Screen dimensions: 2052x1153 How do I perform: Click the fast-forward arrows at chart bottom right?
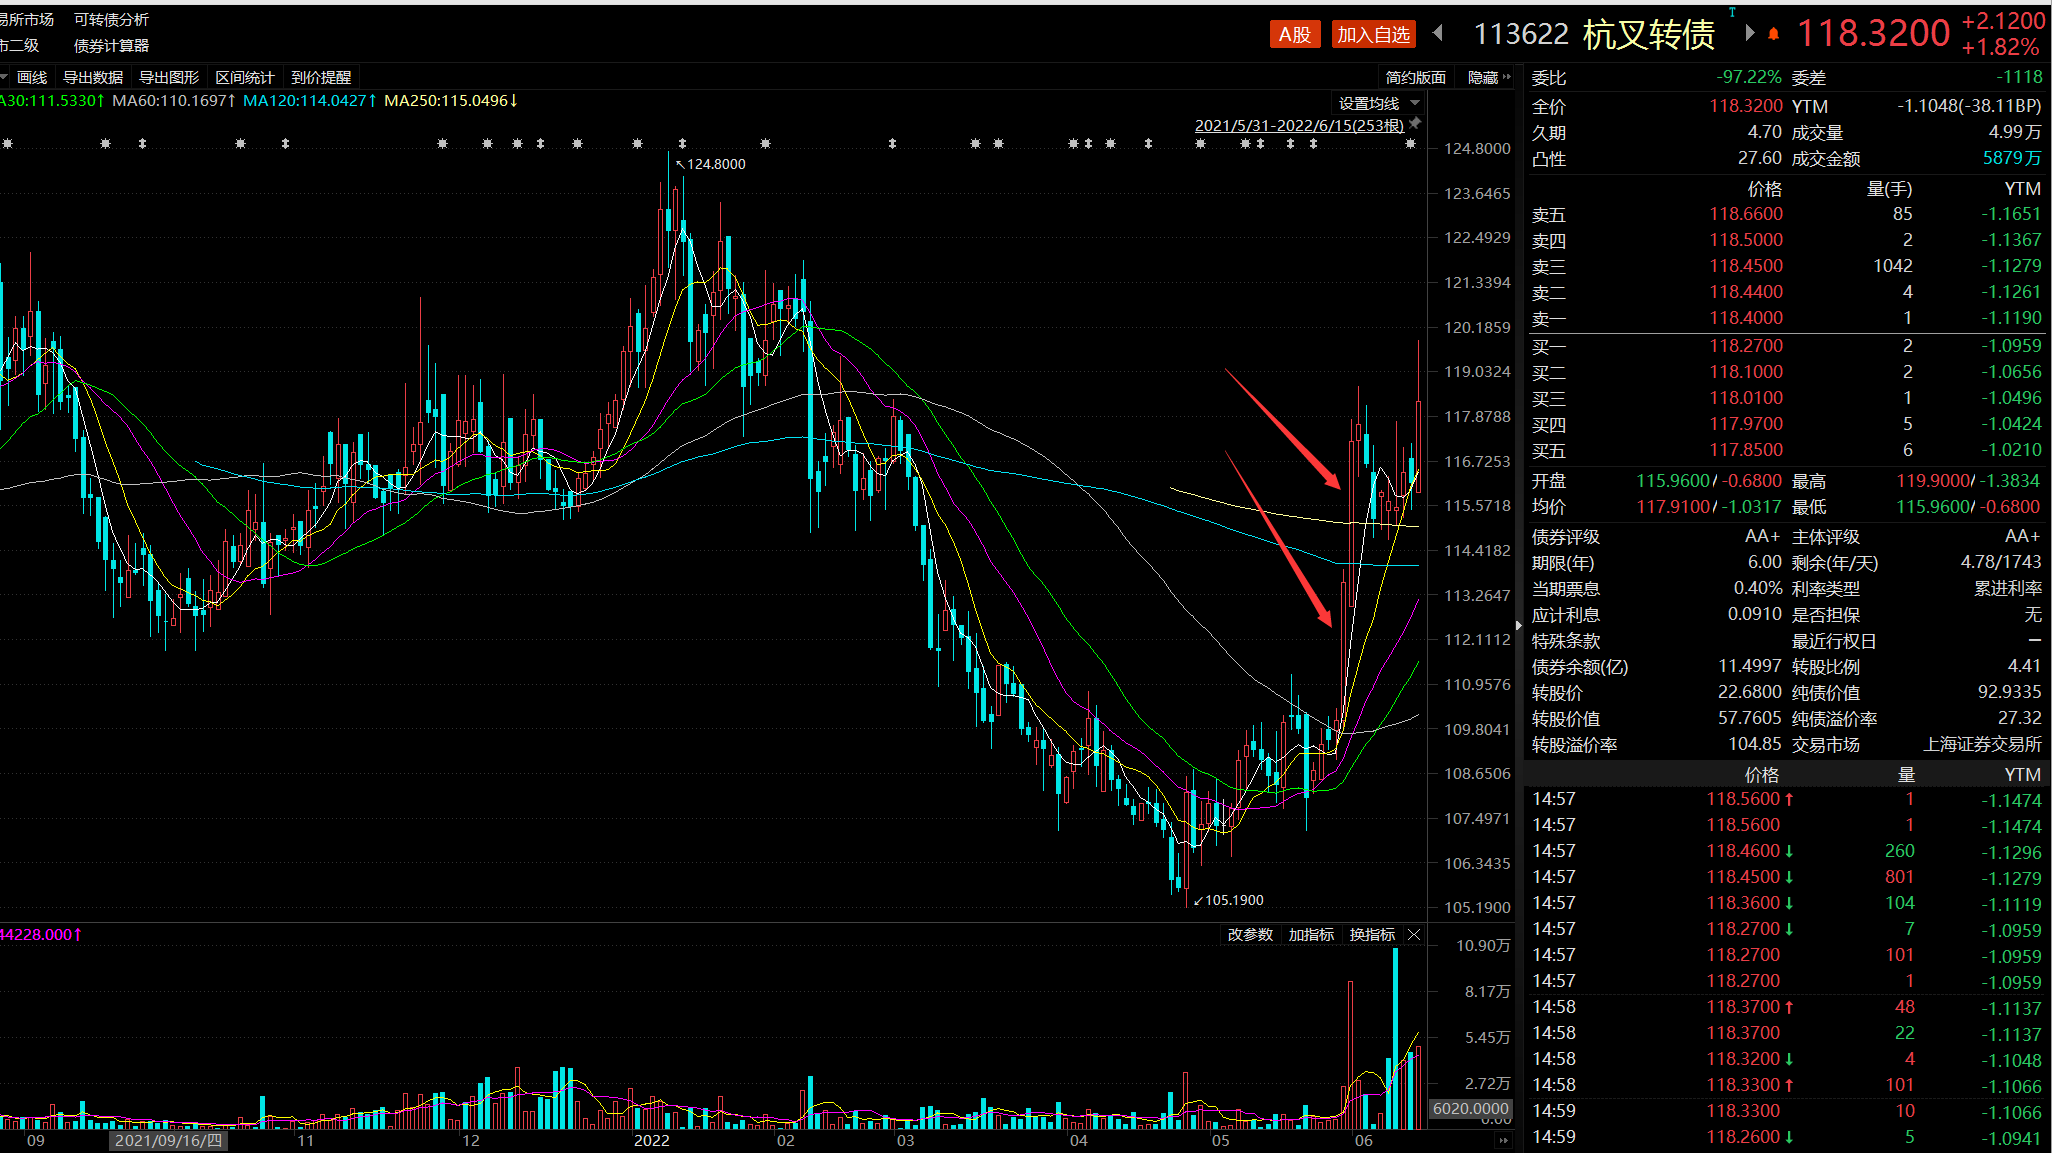[1503, 1140]
